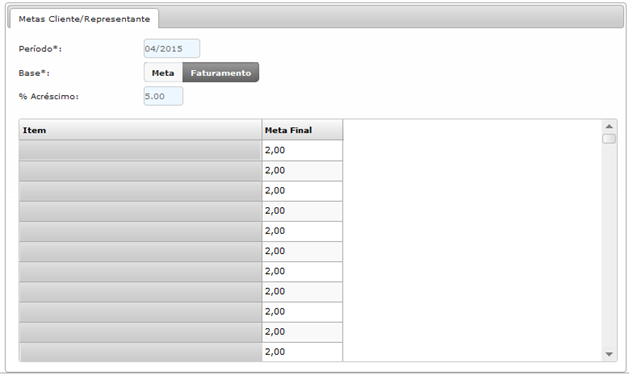Screen dimensions: 629x375
Task: Click the Meta Final column header
Action: pyautogui.click(x=302, y=130)
